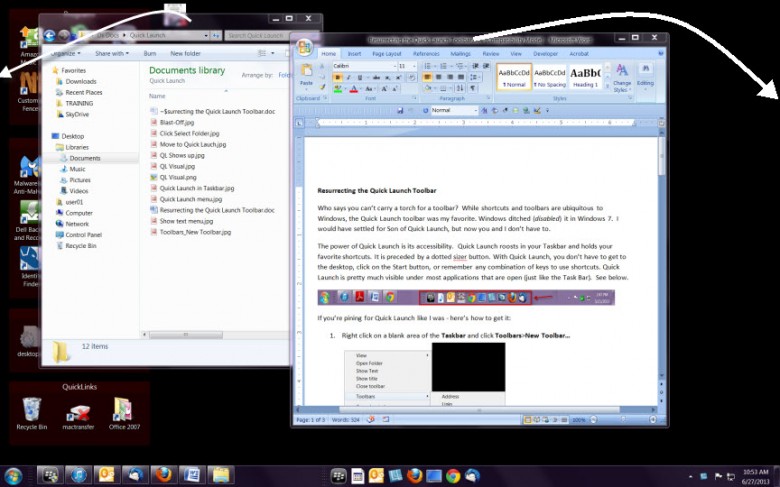The width and height of the screenshot is (780, 487).
Task: Open the mactransfer desktop shortcut
Action: point(78,416)
